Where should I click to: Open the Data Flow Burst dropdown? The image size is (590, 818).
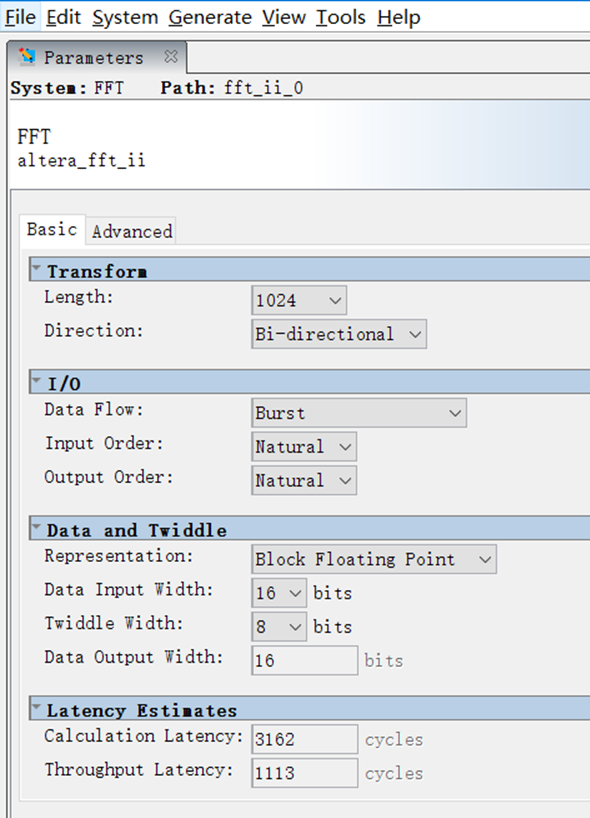pyautogui.click(x=359, y=413)
